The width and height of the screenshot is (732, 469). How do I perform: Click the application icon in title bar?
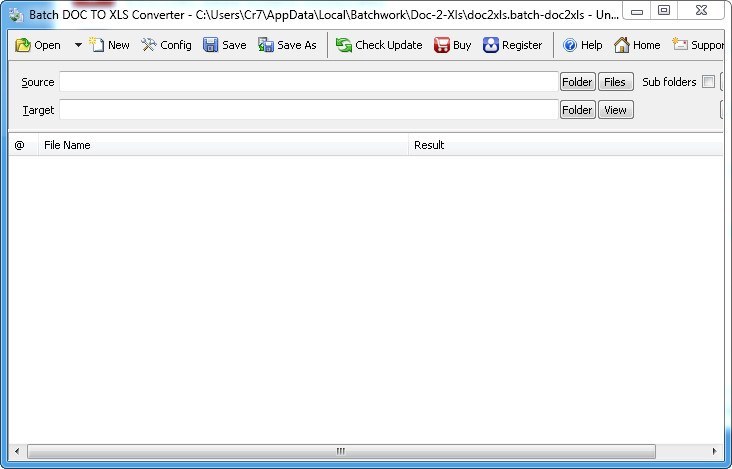click(x=16, y=14)
